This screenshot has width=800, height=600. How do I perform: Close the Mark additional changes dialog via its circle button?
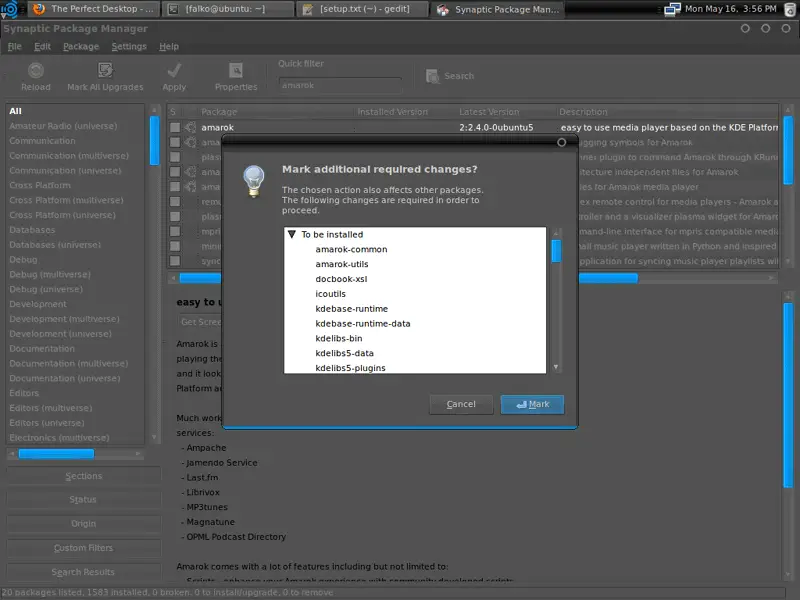pos(561,142)
